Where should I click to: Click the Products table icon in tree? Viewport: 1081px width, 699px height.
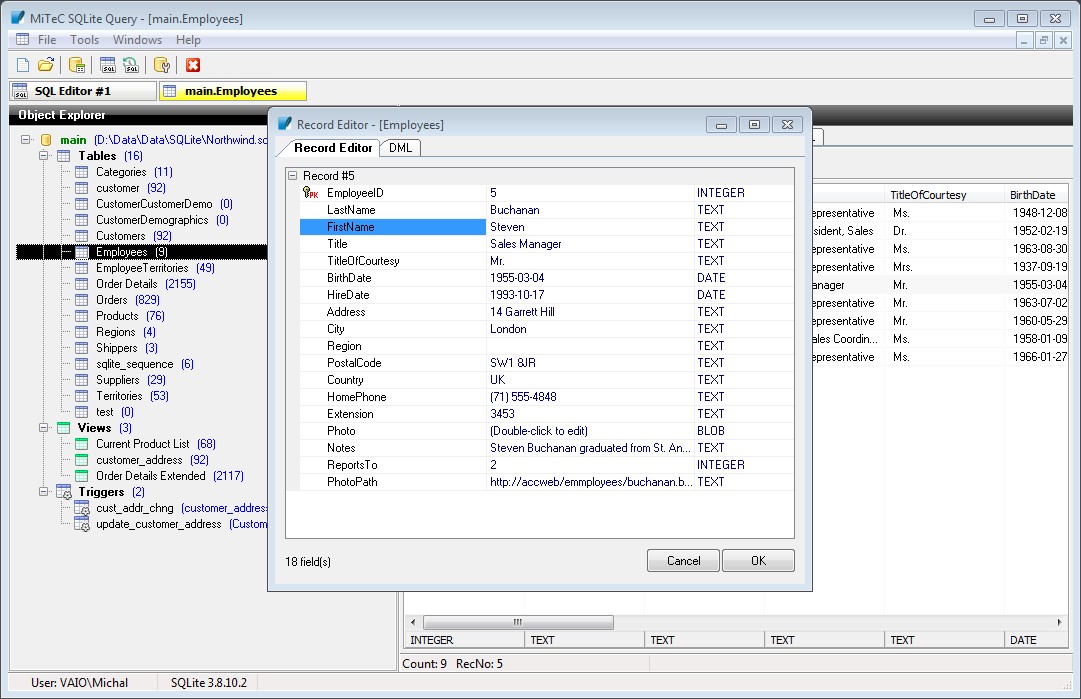(81, 316)
